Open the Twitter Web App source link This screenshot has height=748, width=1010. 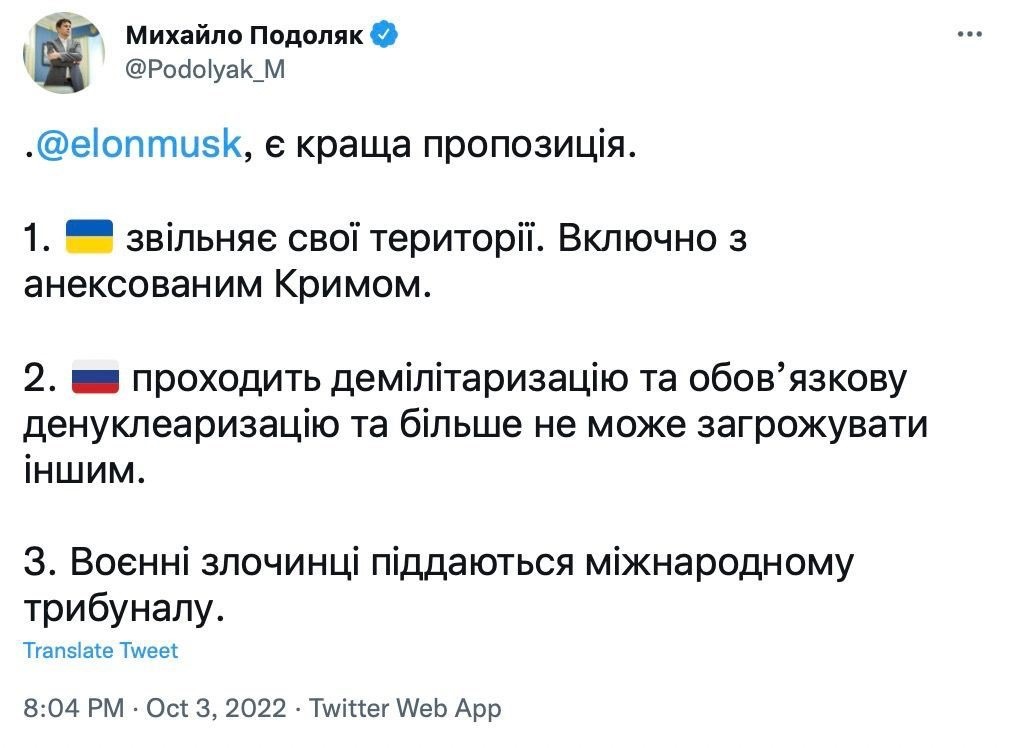(x=405, y=708)
